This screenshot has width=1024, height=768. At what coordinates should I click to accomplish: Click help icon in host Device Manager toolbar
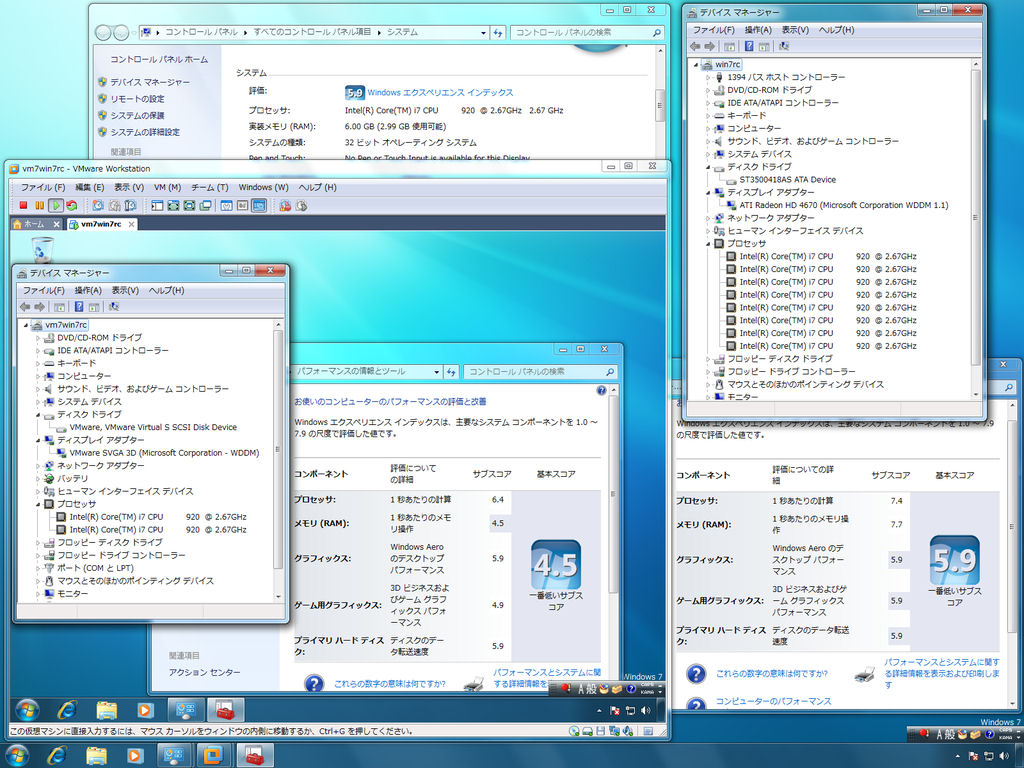point(748,46)
